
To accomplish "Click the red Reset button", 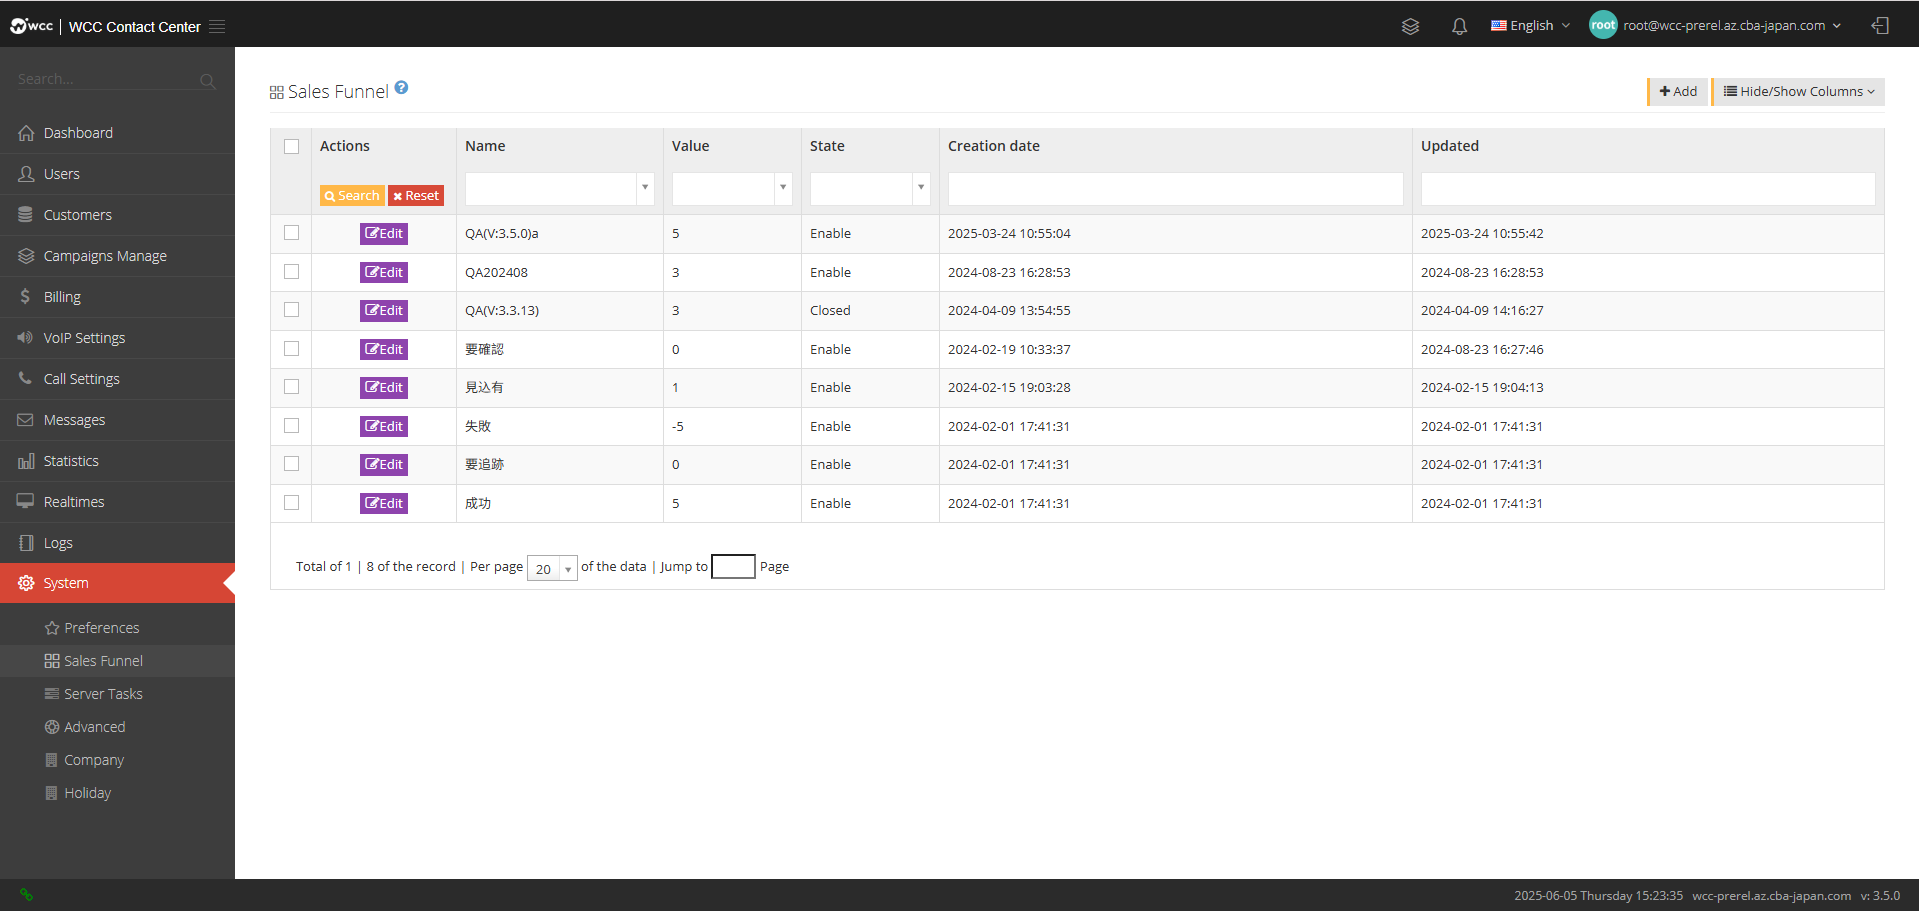I will (x=416, y=196).
